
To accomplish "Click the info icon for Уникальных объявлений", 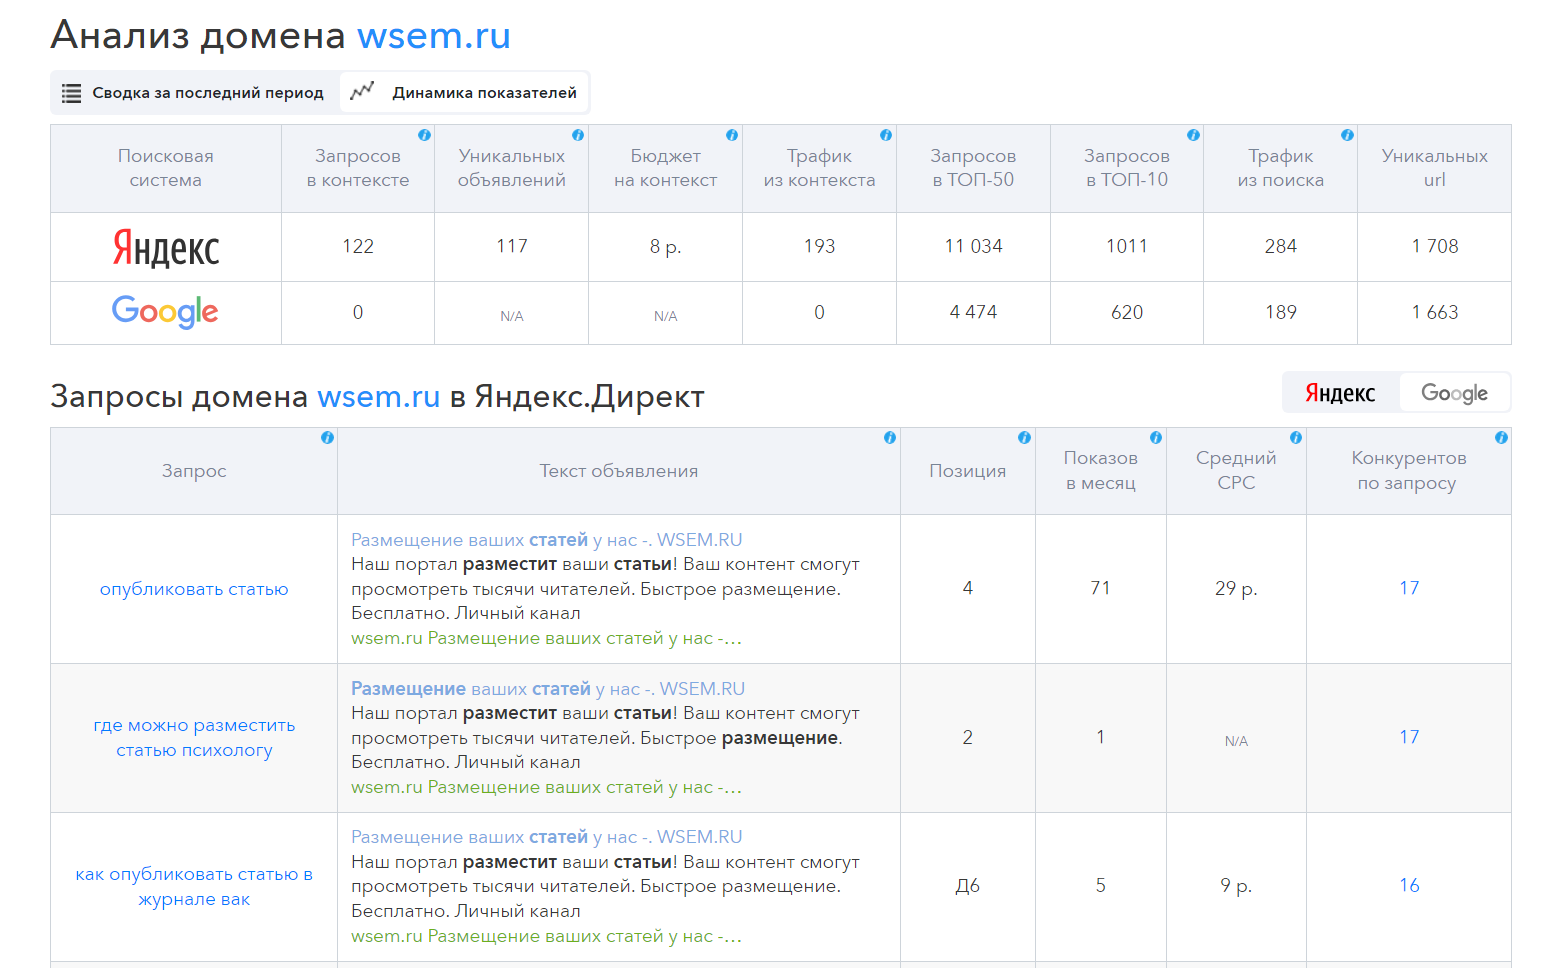I will pos(578,135).
